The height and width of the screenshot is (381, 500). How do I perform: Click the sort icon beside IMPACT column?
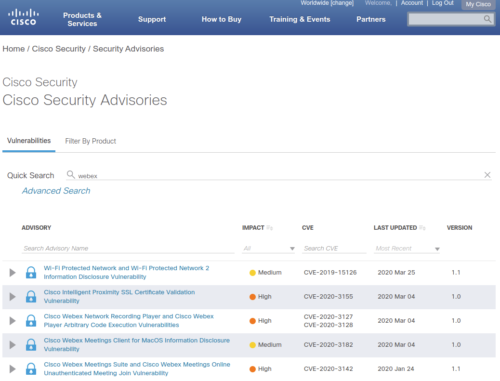coord(270,228)
